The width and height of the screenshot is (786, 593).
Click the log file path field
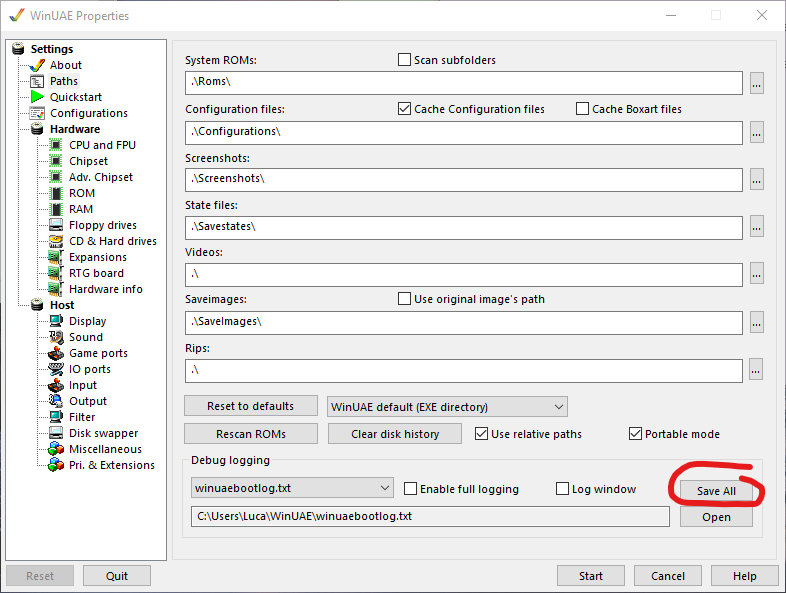point(430,516)
